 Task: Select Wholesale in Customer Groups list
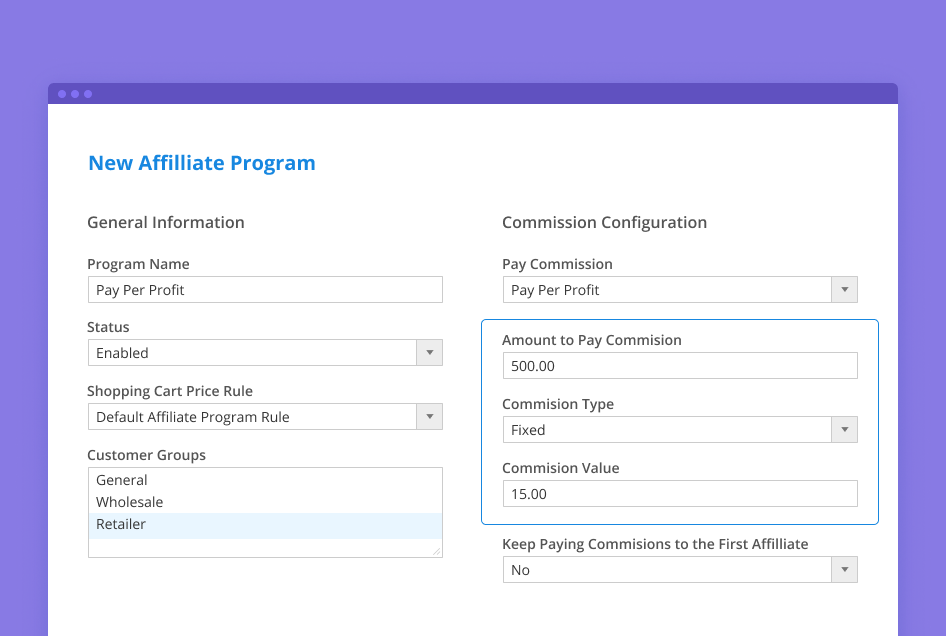tap(130, 502)
